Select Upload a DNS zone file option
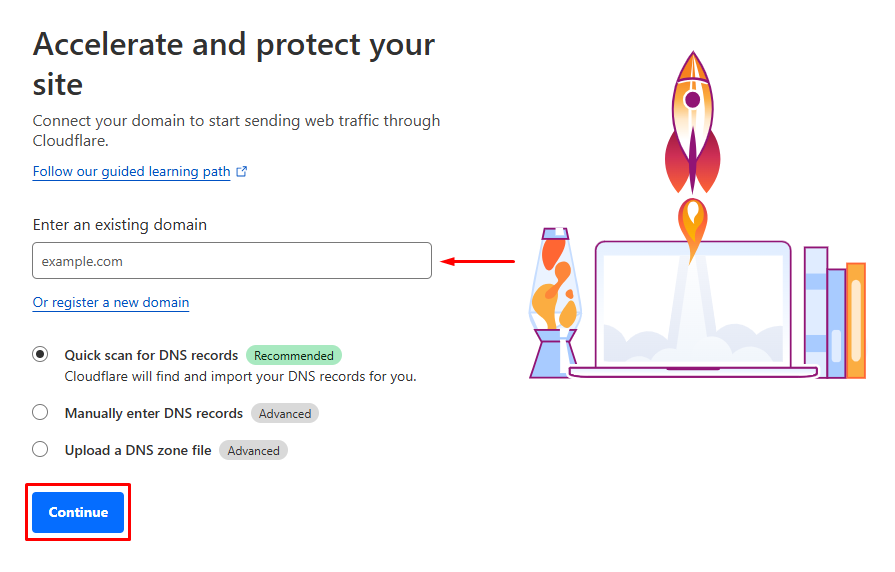The image size is (895, 572). pos(40,449)
